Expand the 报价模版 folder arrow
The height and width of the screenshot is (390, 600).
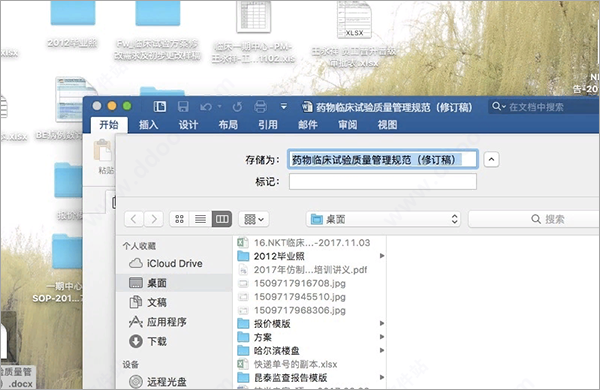coord(382,323)
